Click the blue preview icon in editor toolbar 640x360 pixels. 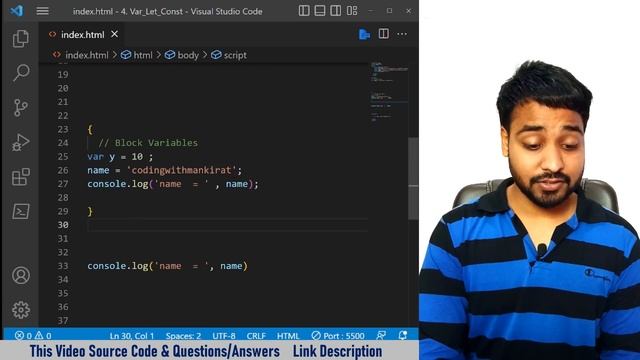364,34
